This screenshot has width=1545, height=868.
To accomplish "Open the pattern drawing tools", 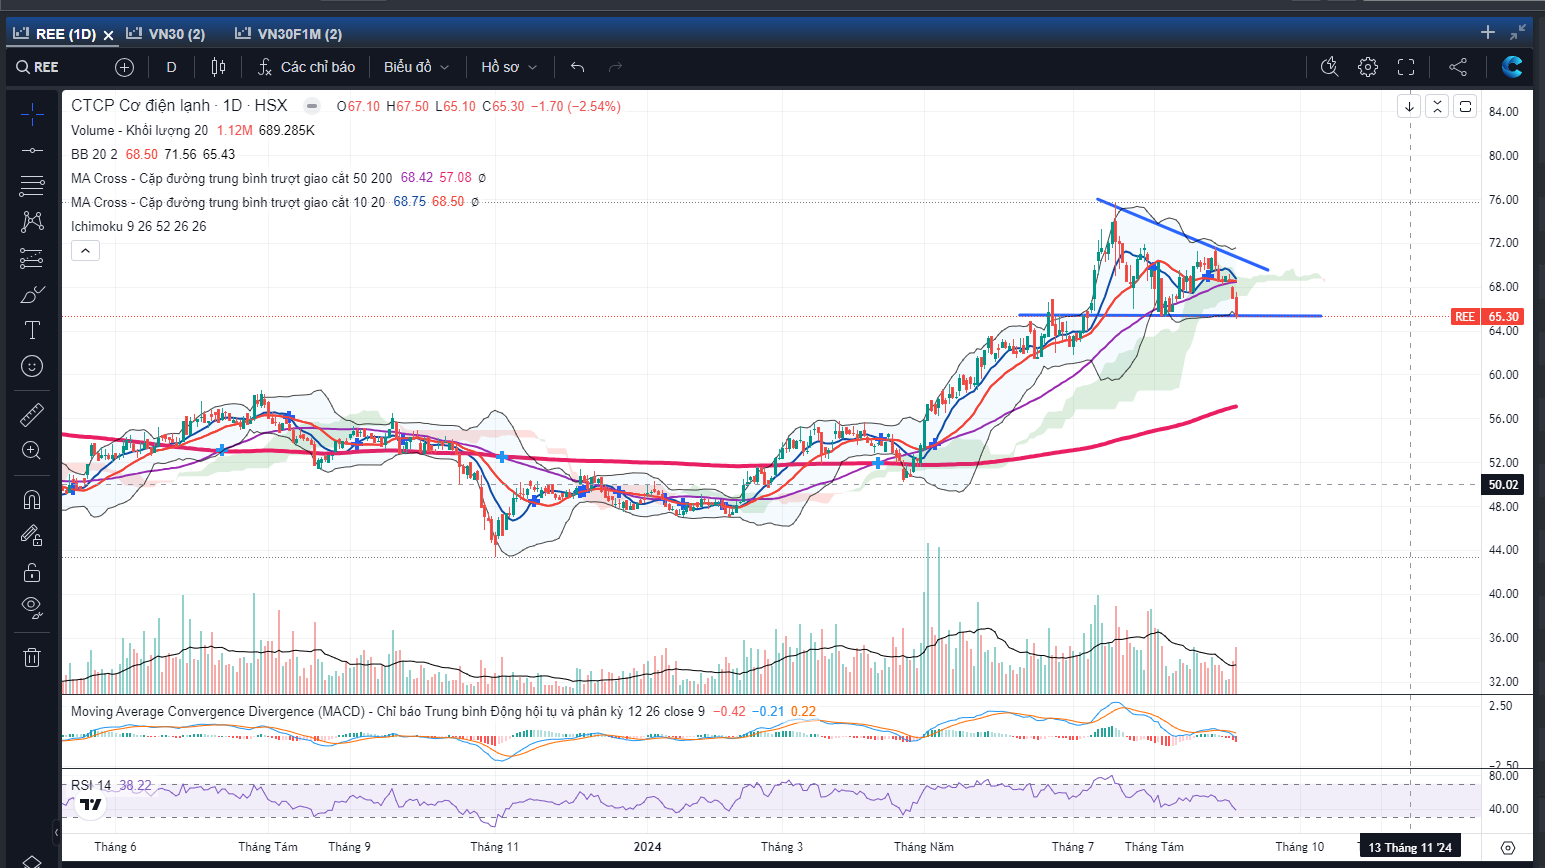I will pyautogui.click(x=32, y=221).
